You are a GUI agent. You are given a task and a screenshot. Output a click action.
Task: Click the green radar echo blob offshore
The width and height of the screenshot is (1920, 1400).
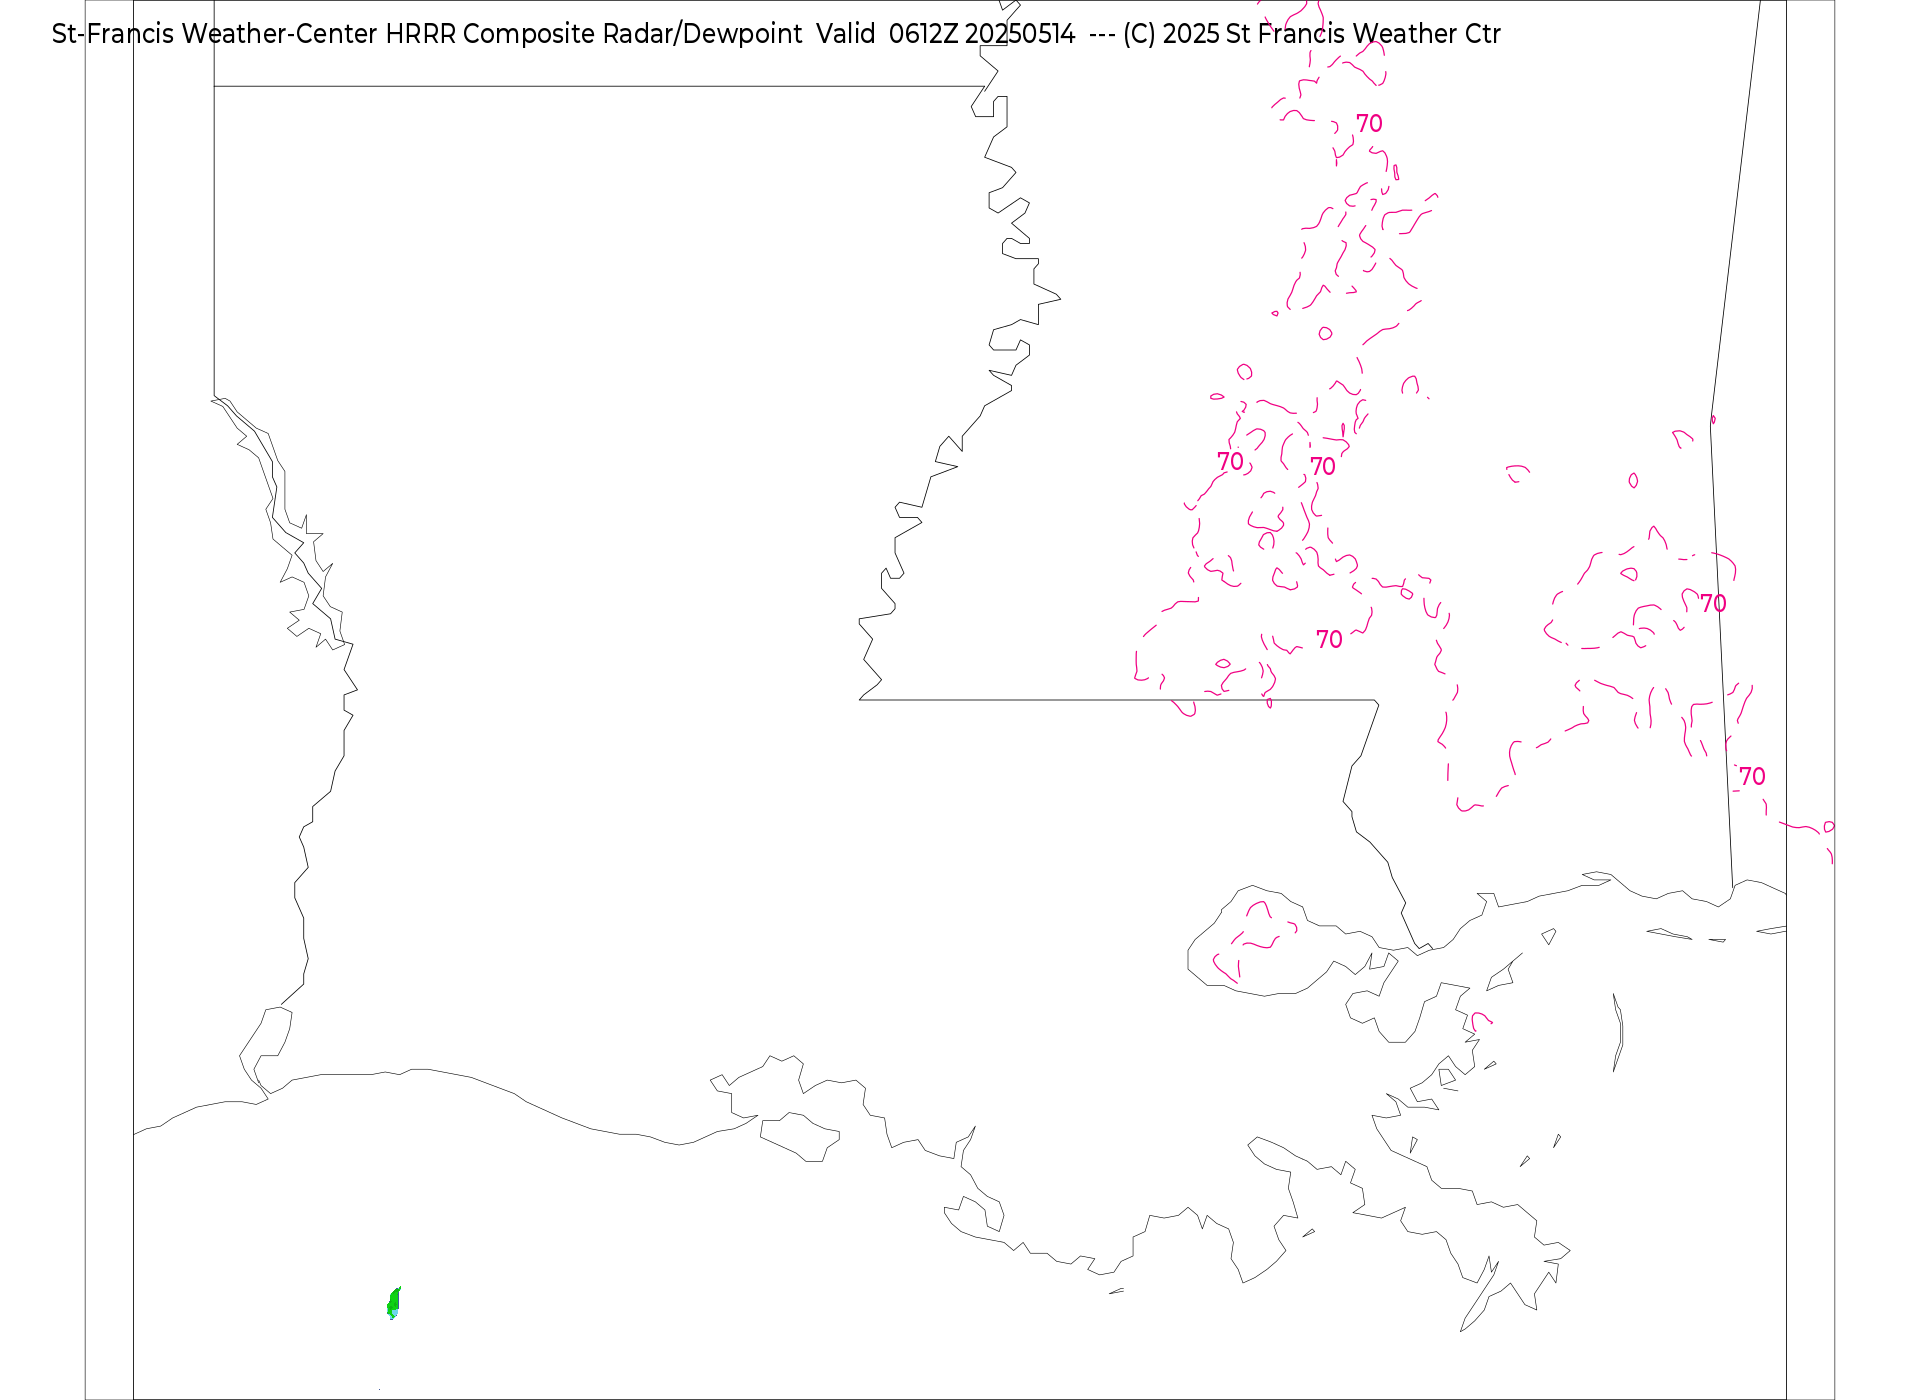pos(394,1303)
